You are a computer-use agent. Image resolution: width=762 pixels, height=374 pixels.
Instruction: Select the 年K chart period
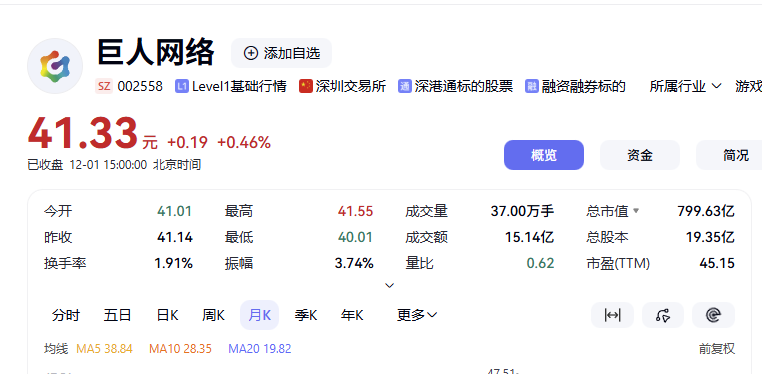(x=352, y=315)
